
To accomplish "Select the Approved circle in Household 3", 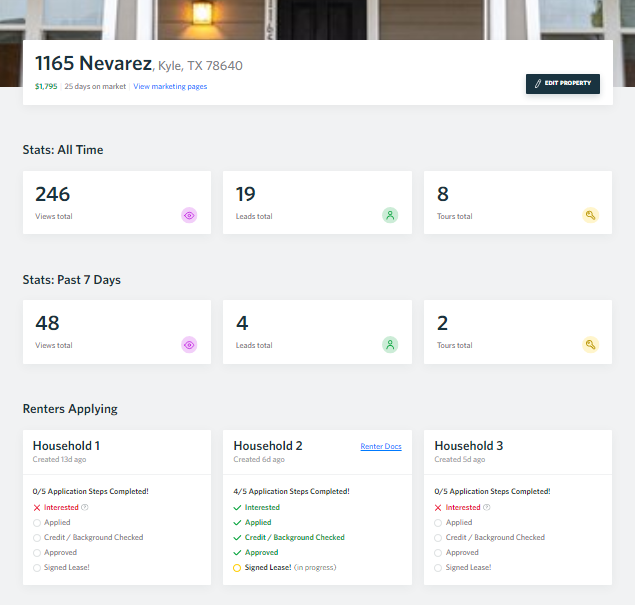I will (438, 553).
